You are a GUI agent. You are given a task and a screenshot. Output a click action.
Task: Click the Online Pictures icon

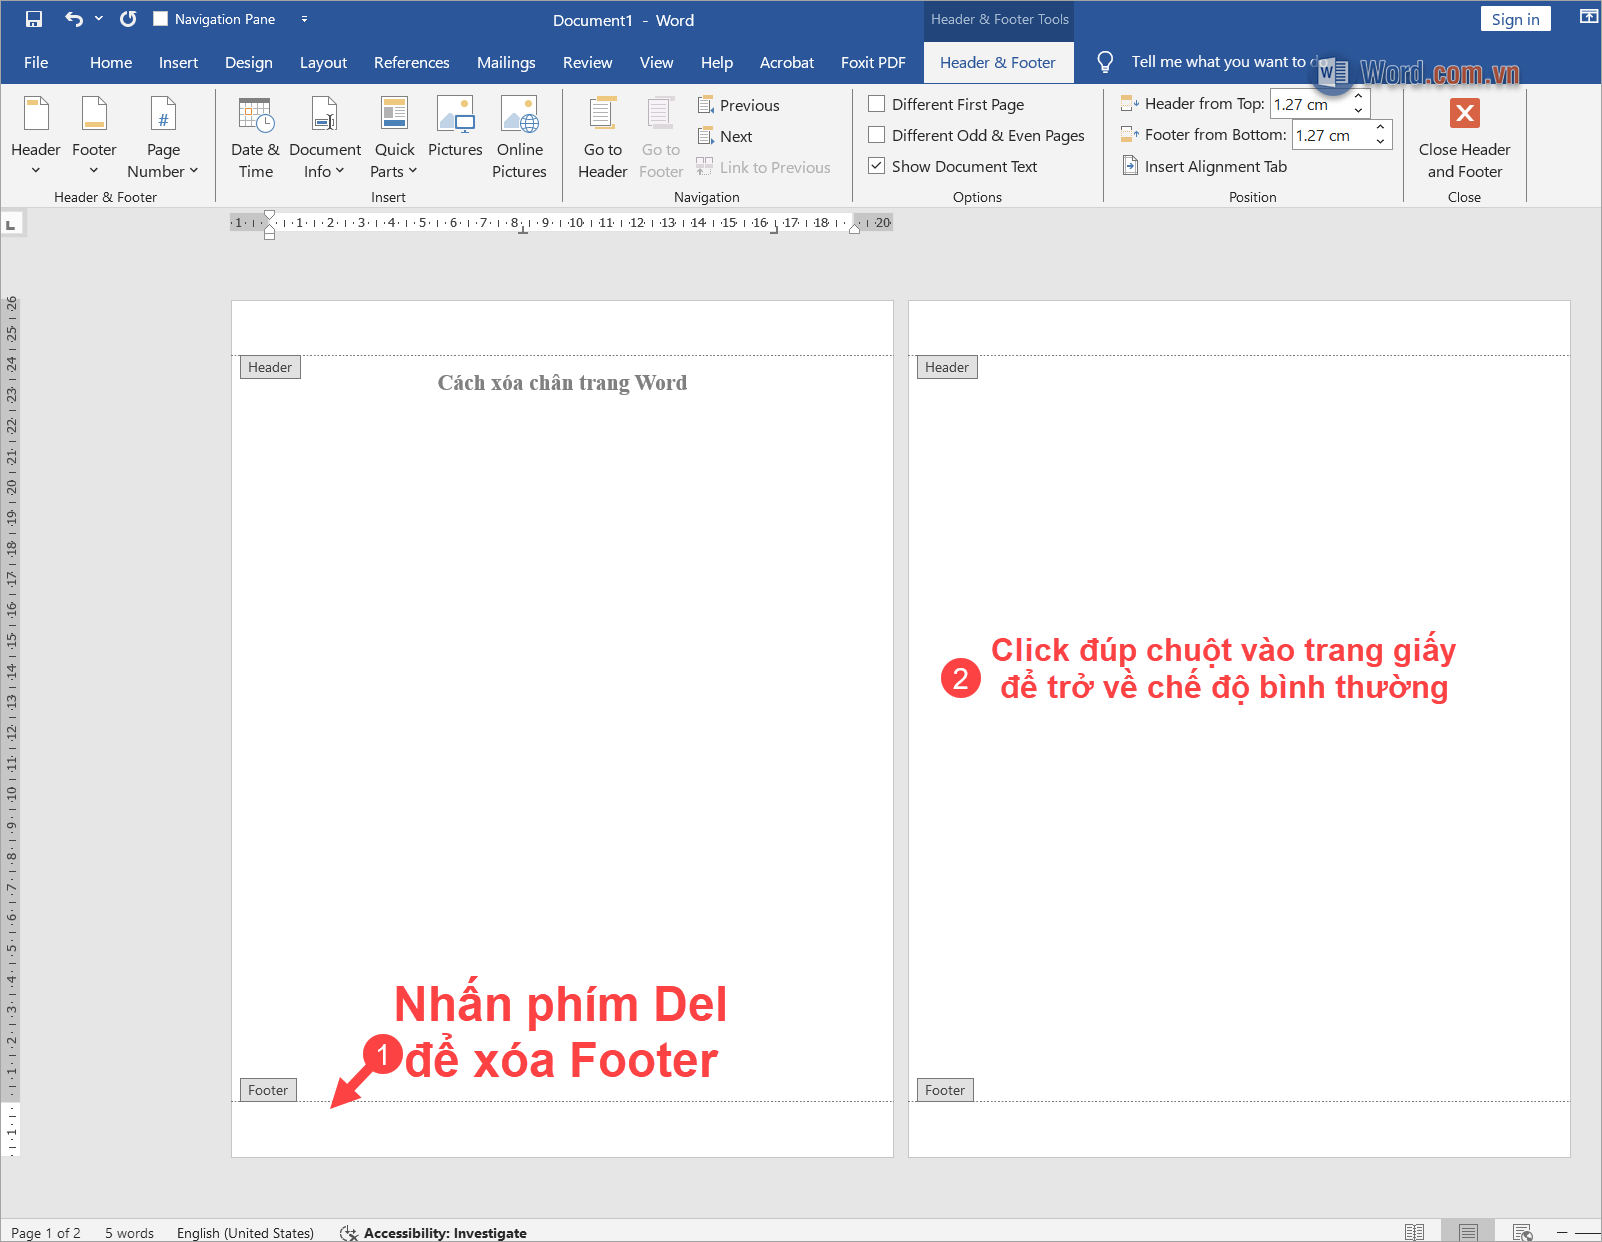pos(520,114)
